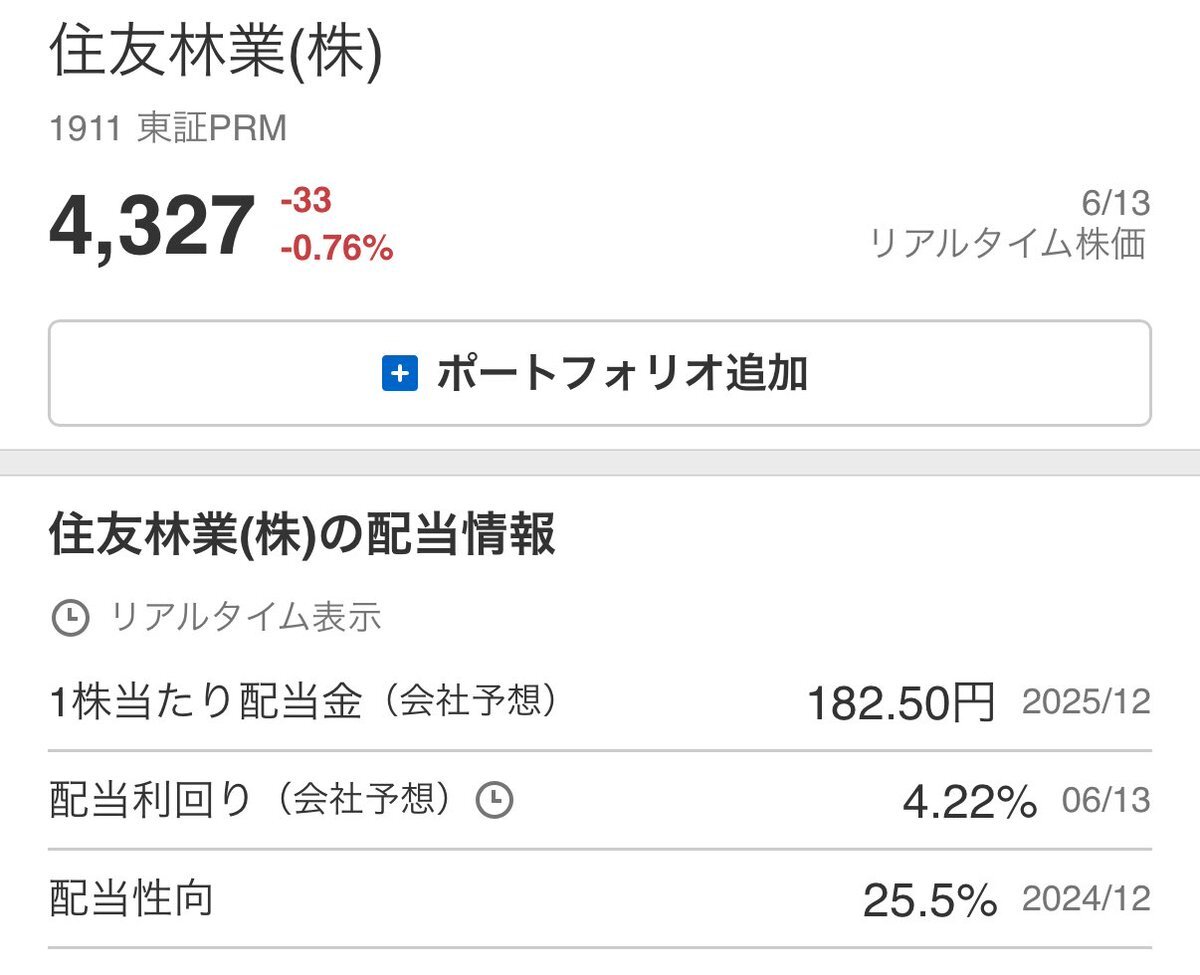Click the 4.22% dividend yield value
The image size is (1200, 975).
pyautogui.click(x=970, y=802)
